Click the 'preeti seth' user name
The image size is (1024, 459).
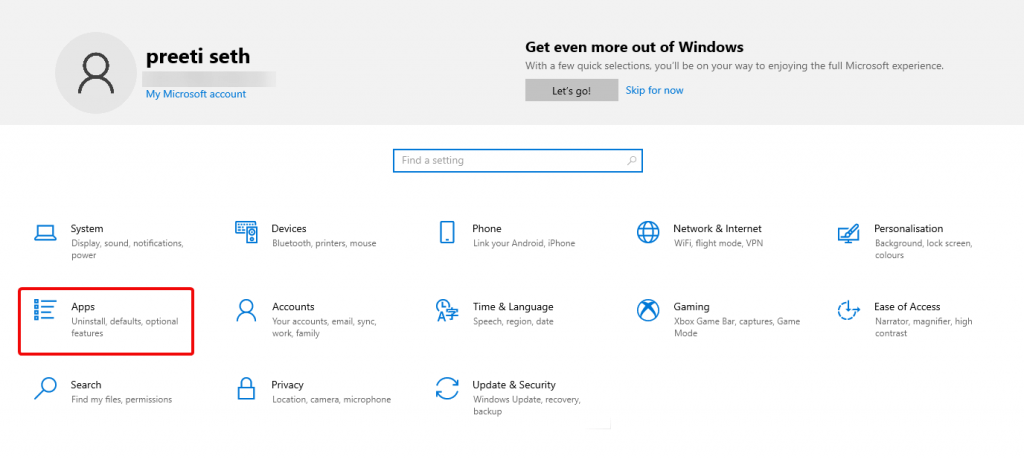[198, 56]
